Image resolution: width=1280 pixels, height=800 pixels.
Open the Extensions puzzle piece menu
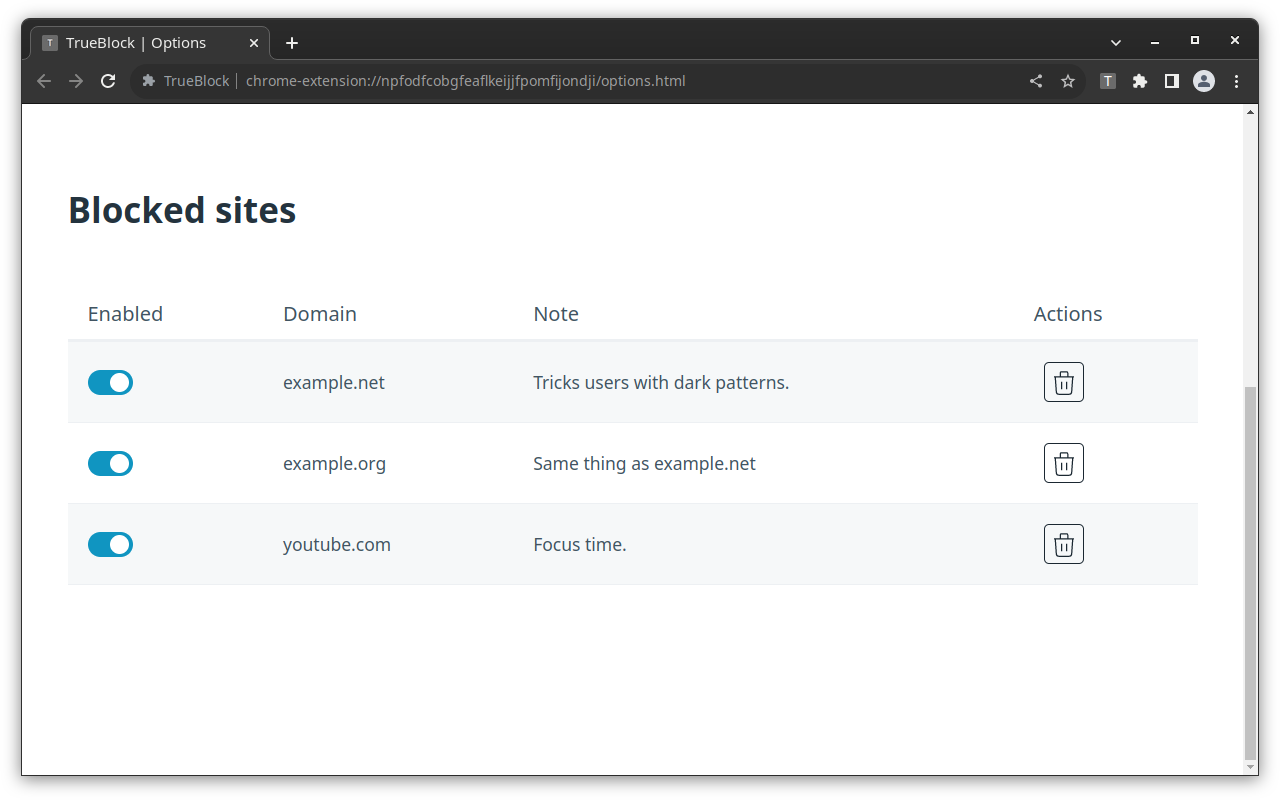pyautogui.click(x=1139, y=81)
